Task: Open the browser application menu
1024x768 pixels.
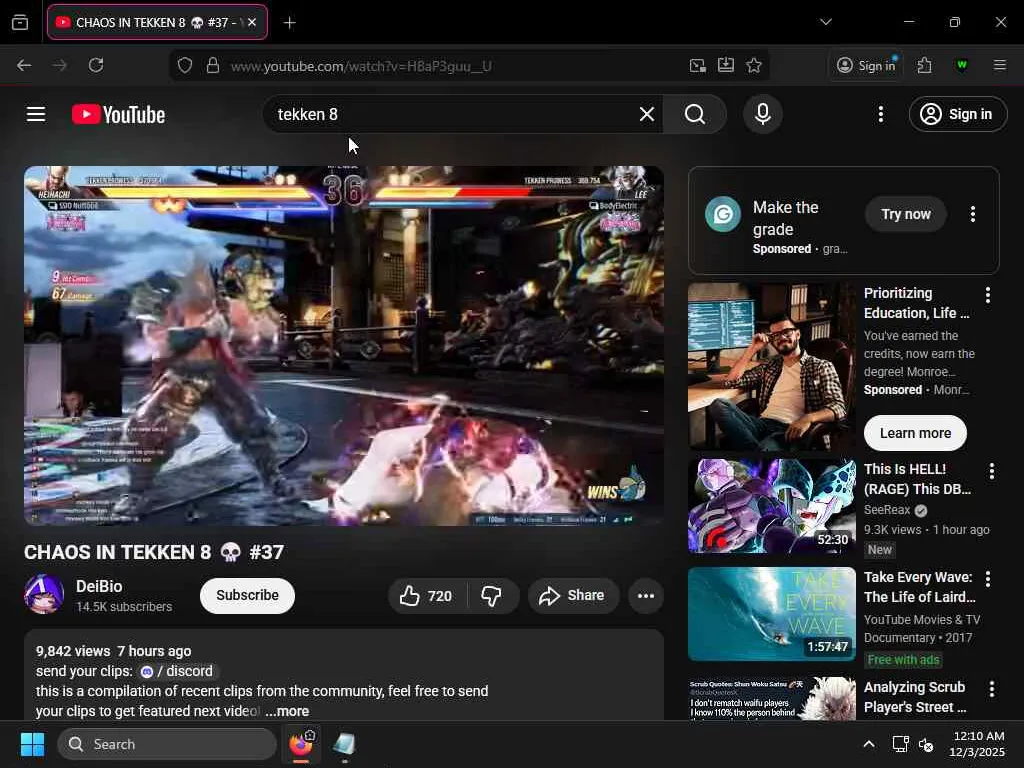Action: click(999, 65)
